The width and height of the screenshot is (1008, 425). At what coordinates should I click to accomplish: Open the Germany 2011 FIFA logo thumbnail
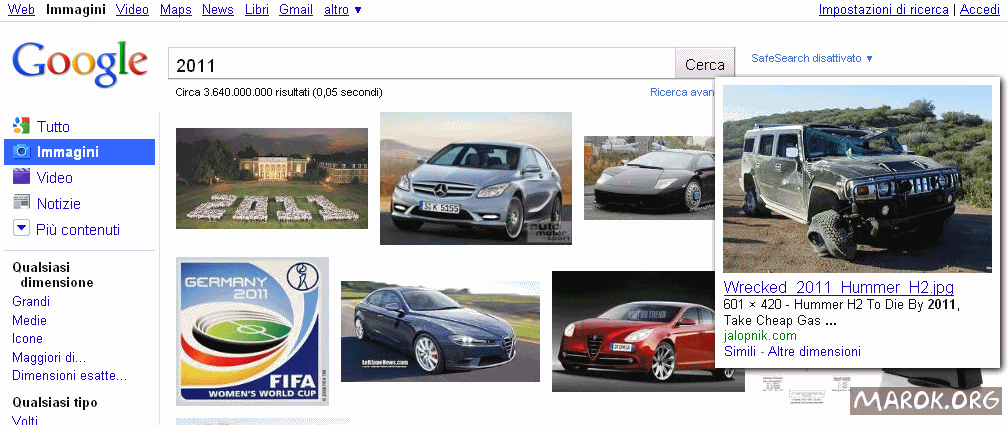tap(252, 331)
